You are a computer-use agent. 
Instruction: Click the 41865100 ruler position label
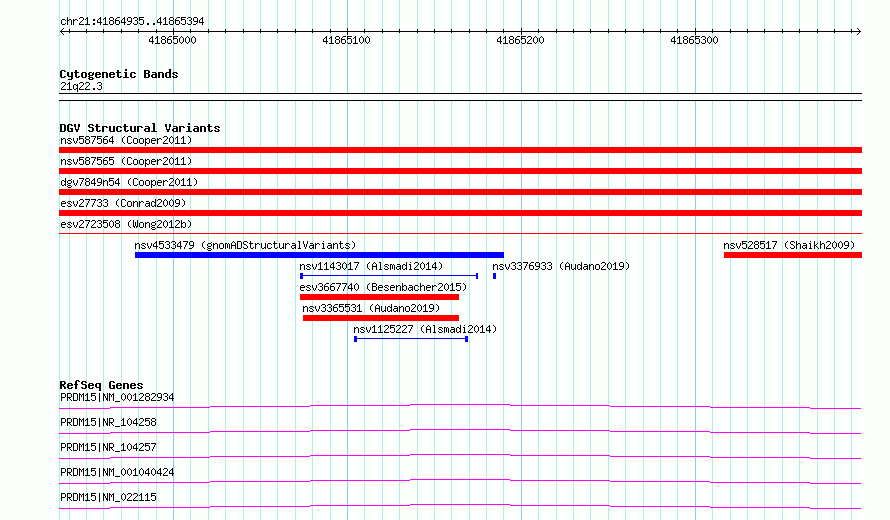[346, 40]
